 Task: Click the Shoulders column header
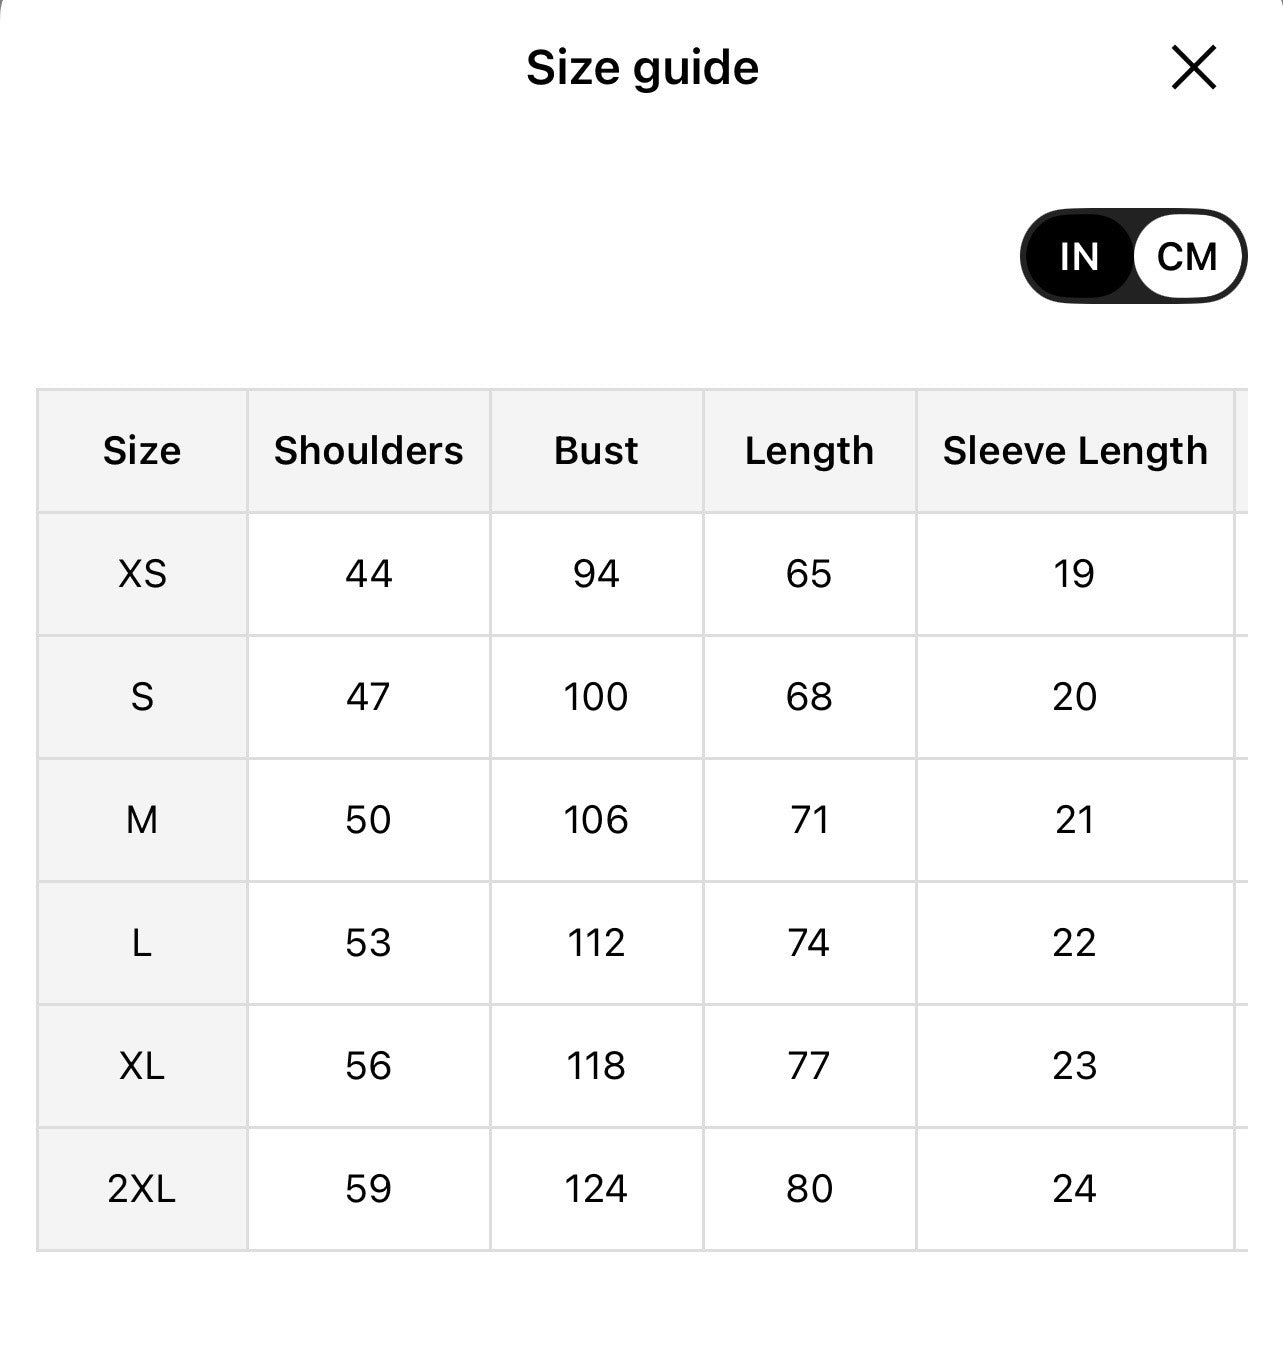click(369, 451)
